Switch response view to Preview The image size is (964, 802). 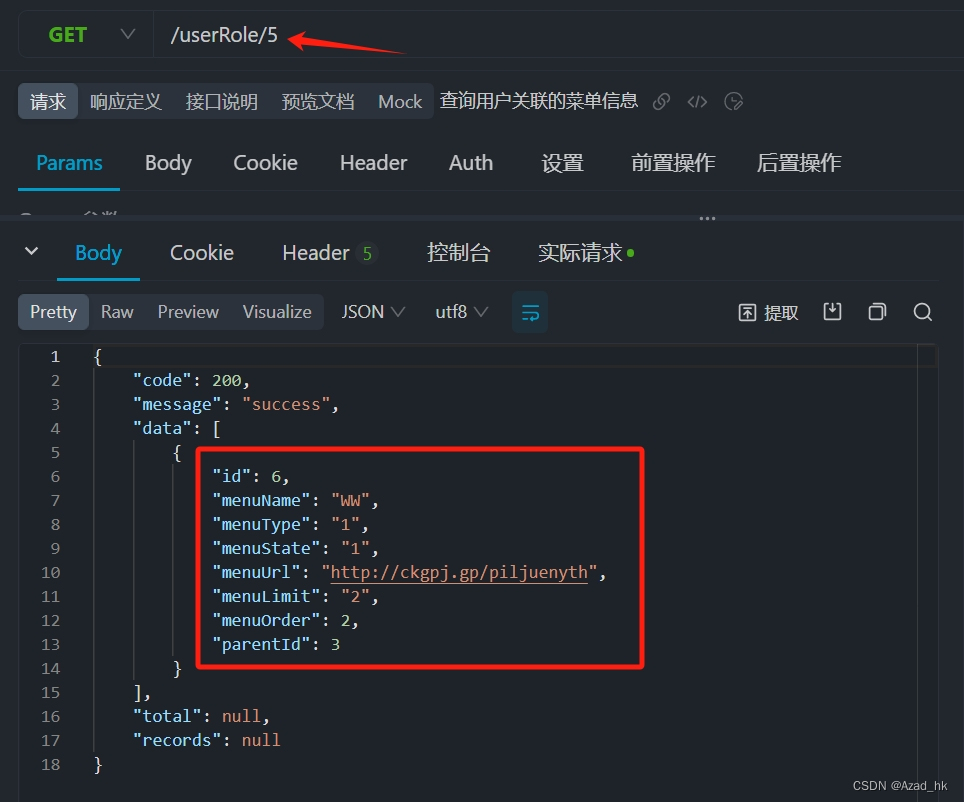[x=188, y=311]
